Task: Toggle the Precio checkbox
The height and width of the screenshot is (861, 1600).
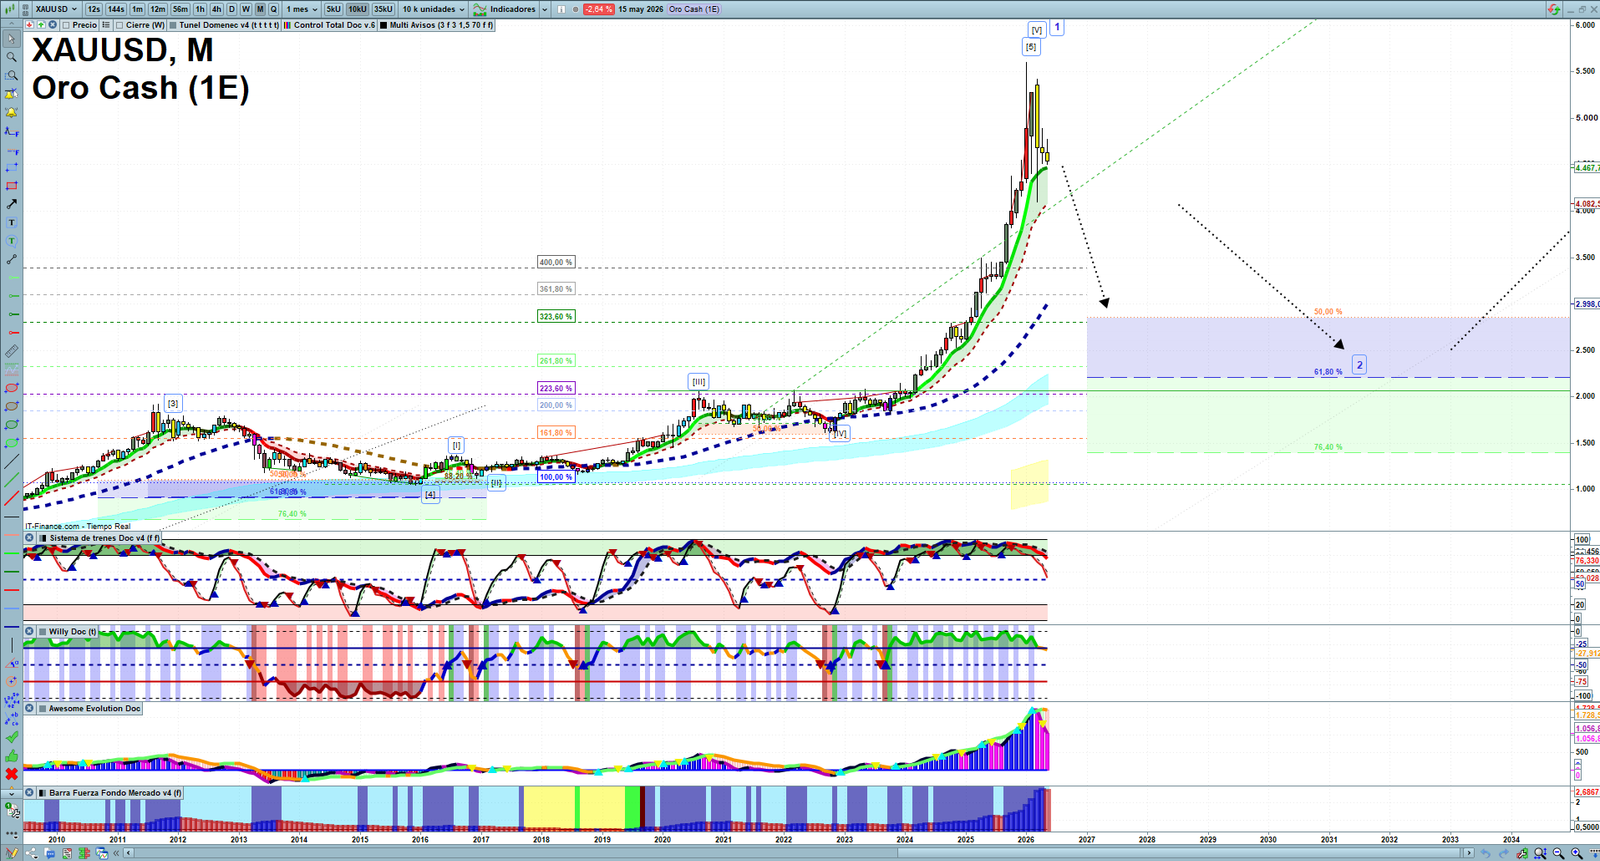Action: [x=66, y=25]
